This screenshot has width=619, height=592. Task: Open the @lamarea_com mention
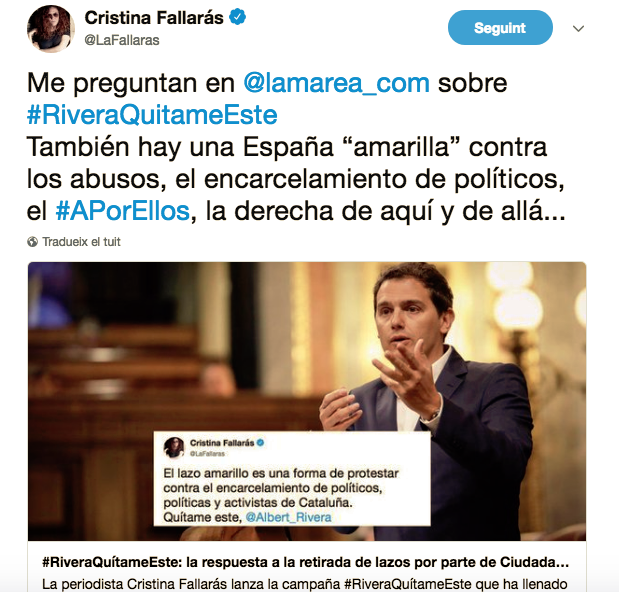tap(336, 83)
